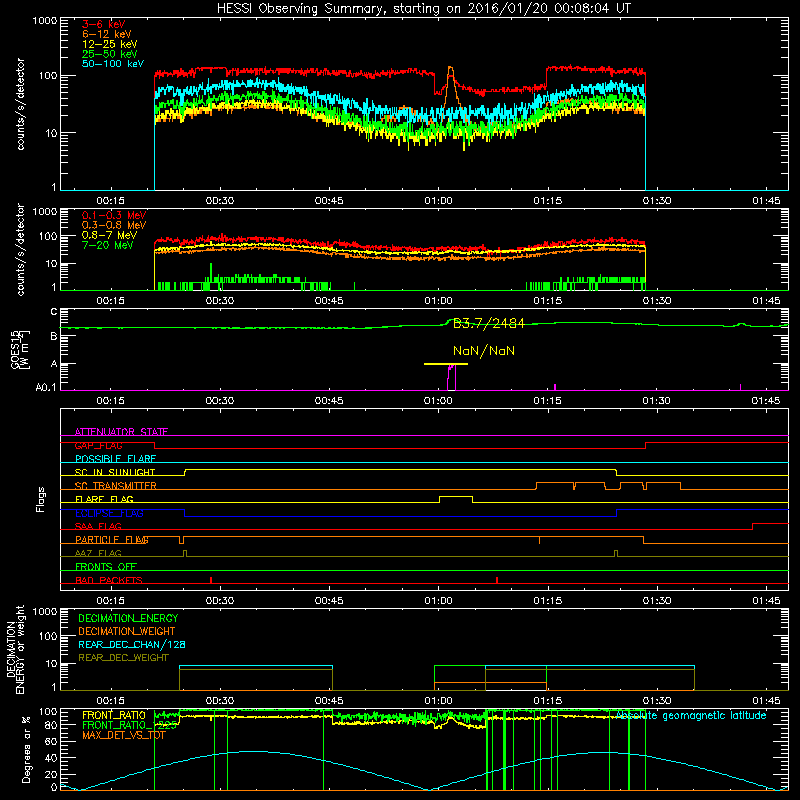Click the POSSIBLE_FLARE flag label

point(115,459)
